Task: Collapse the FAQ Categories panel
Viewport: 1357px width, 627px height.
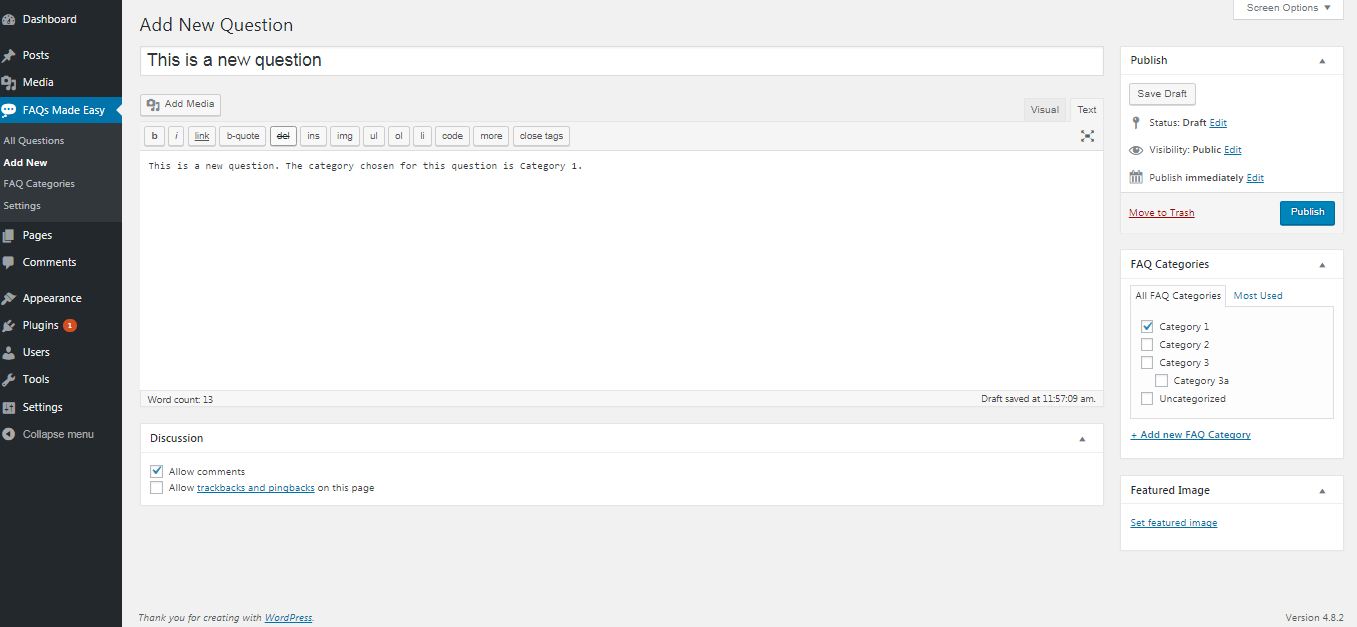Action: 1322,265
